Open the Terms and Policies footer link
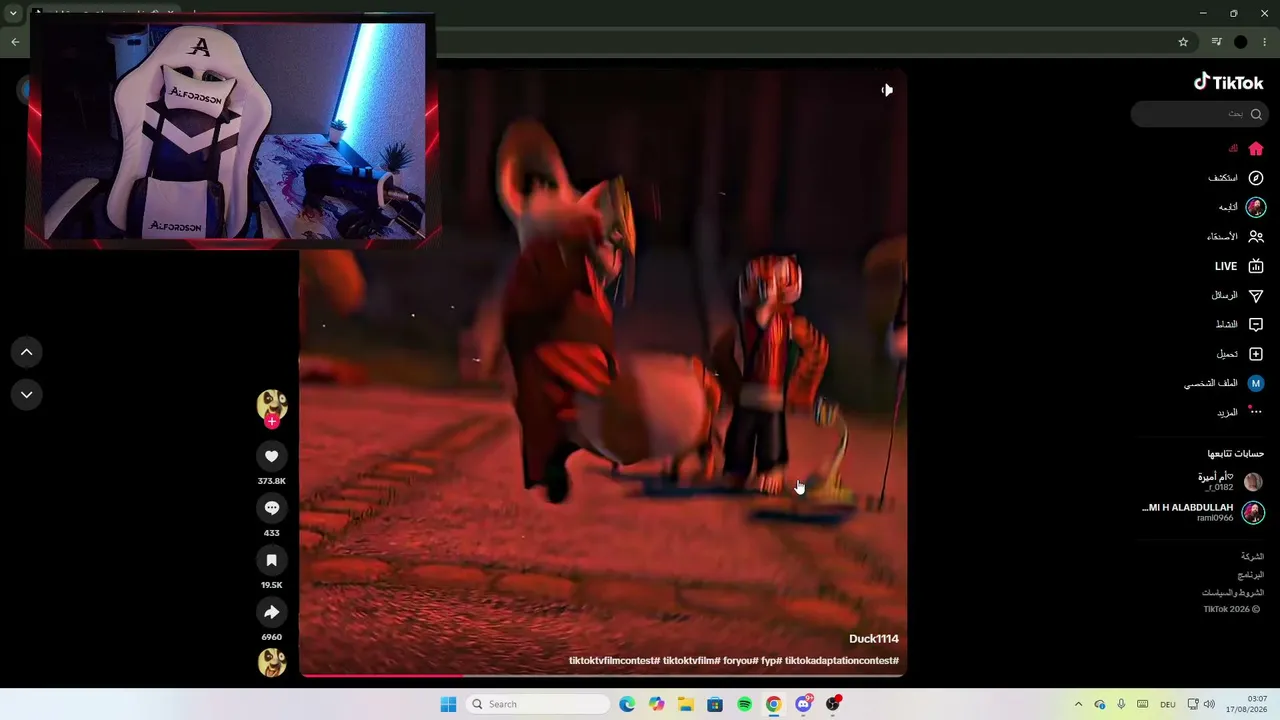Screen dimensions: 1280x720 (x=1233, y=593)
